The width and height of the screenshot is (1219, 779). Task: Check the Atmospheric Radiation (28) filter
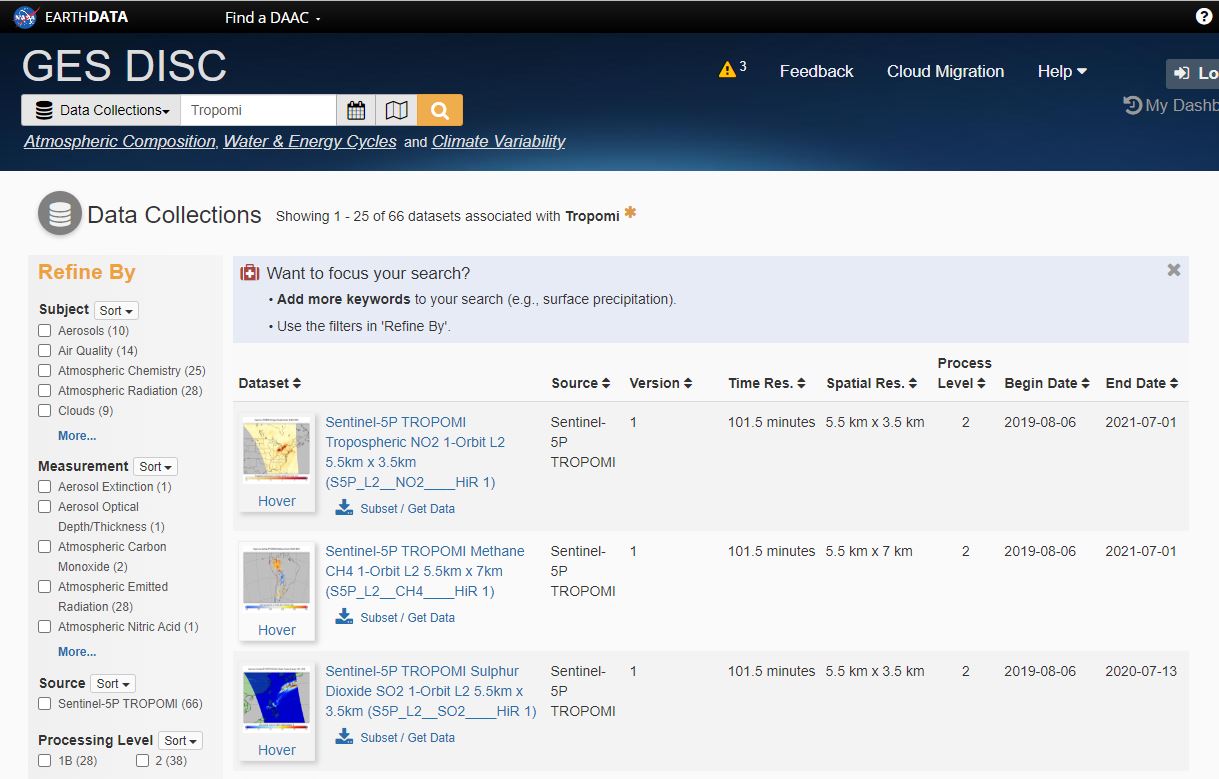(44, 390)
